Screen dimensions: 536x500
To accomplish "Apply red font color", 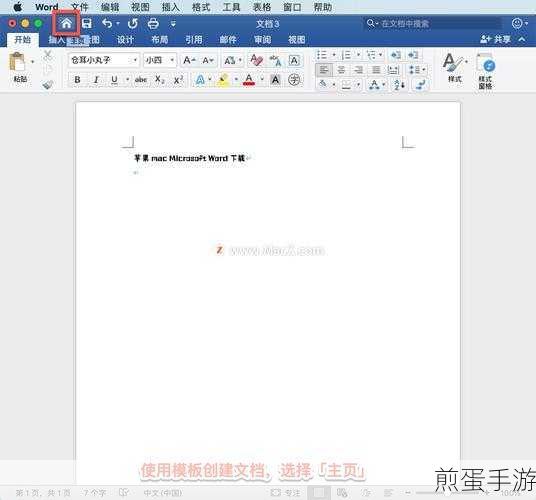I will coord(249,80).
